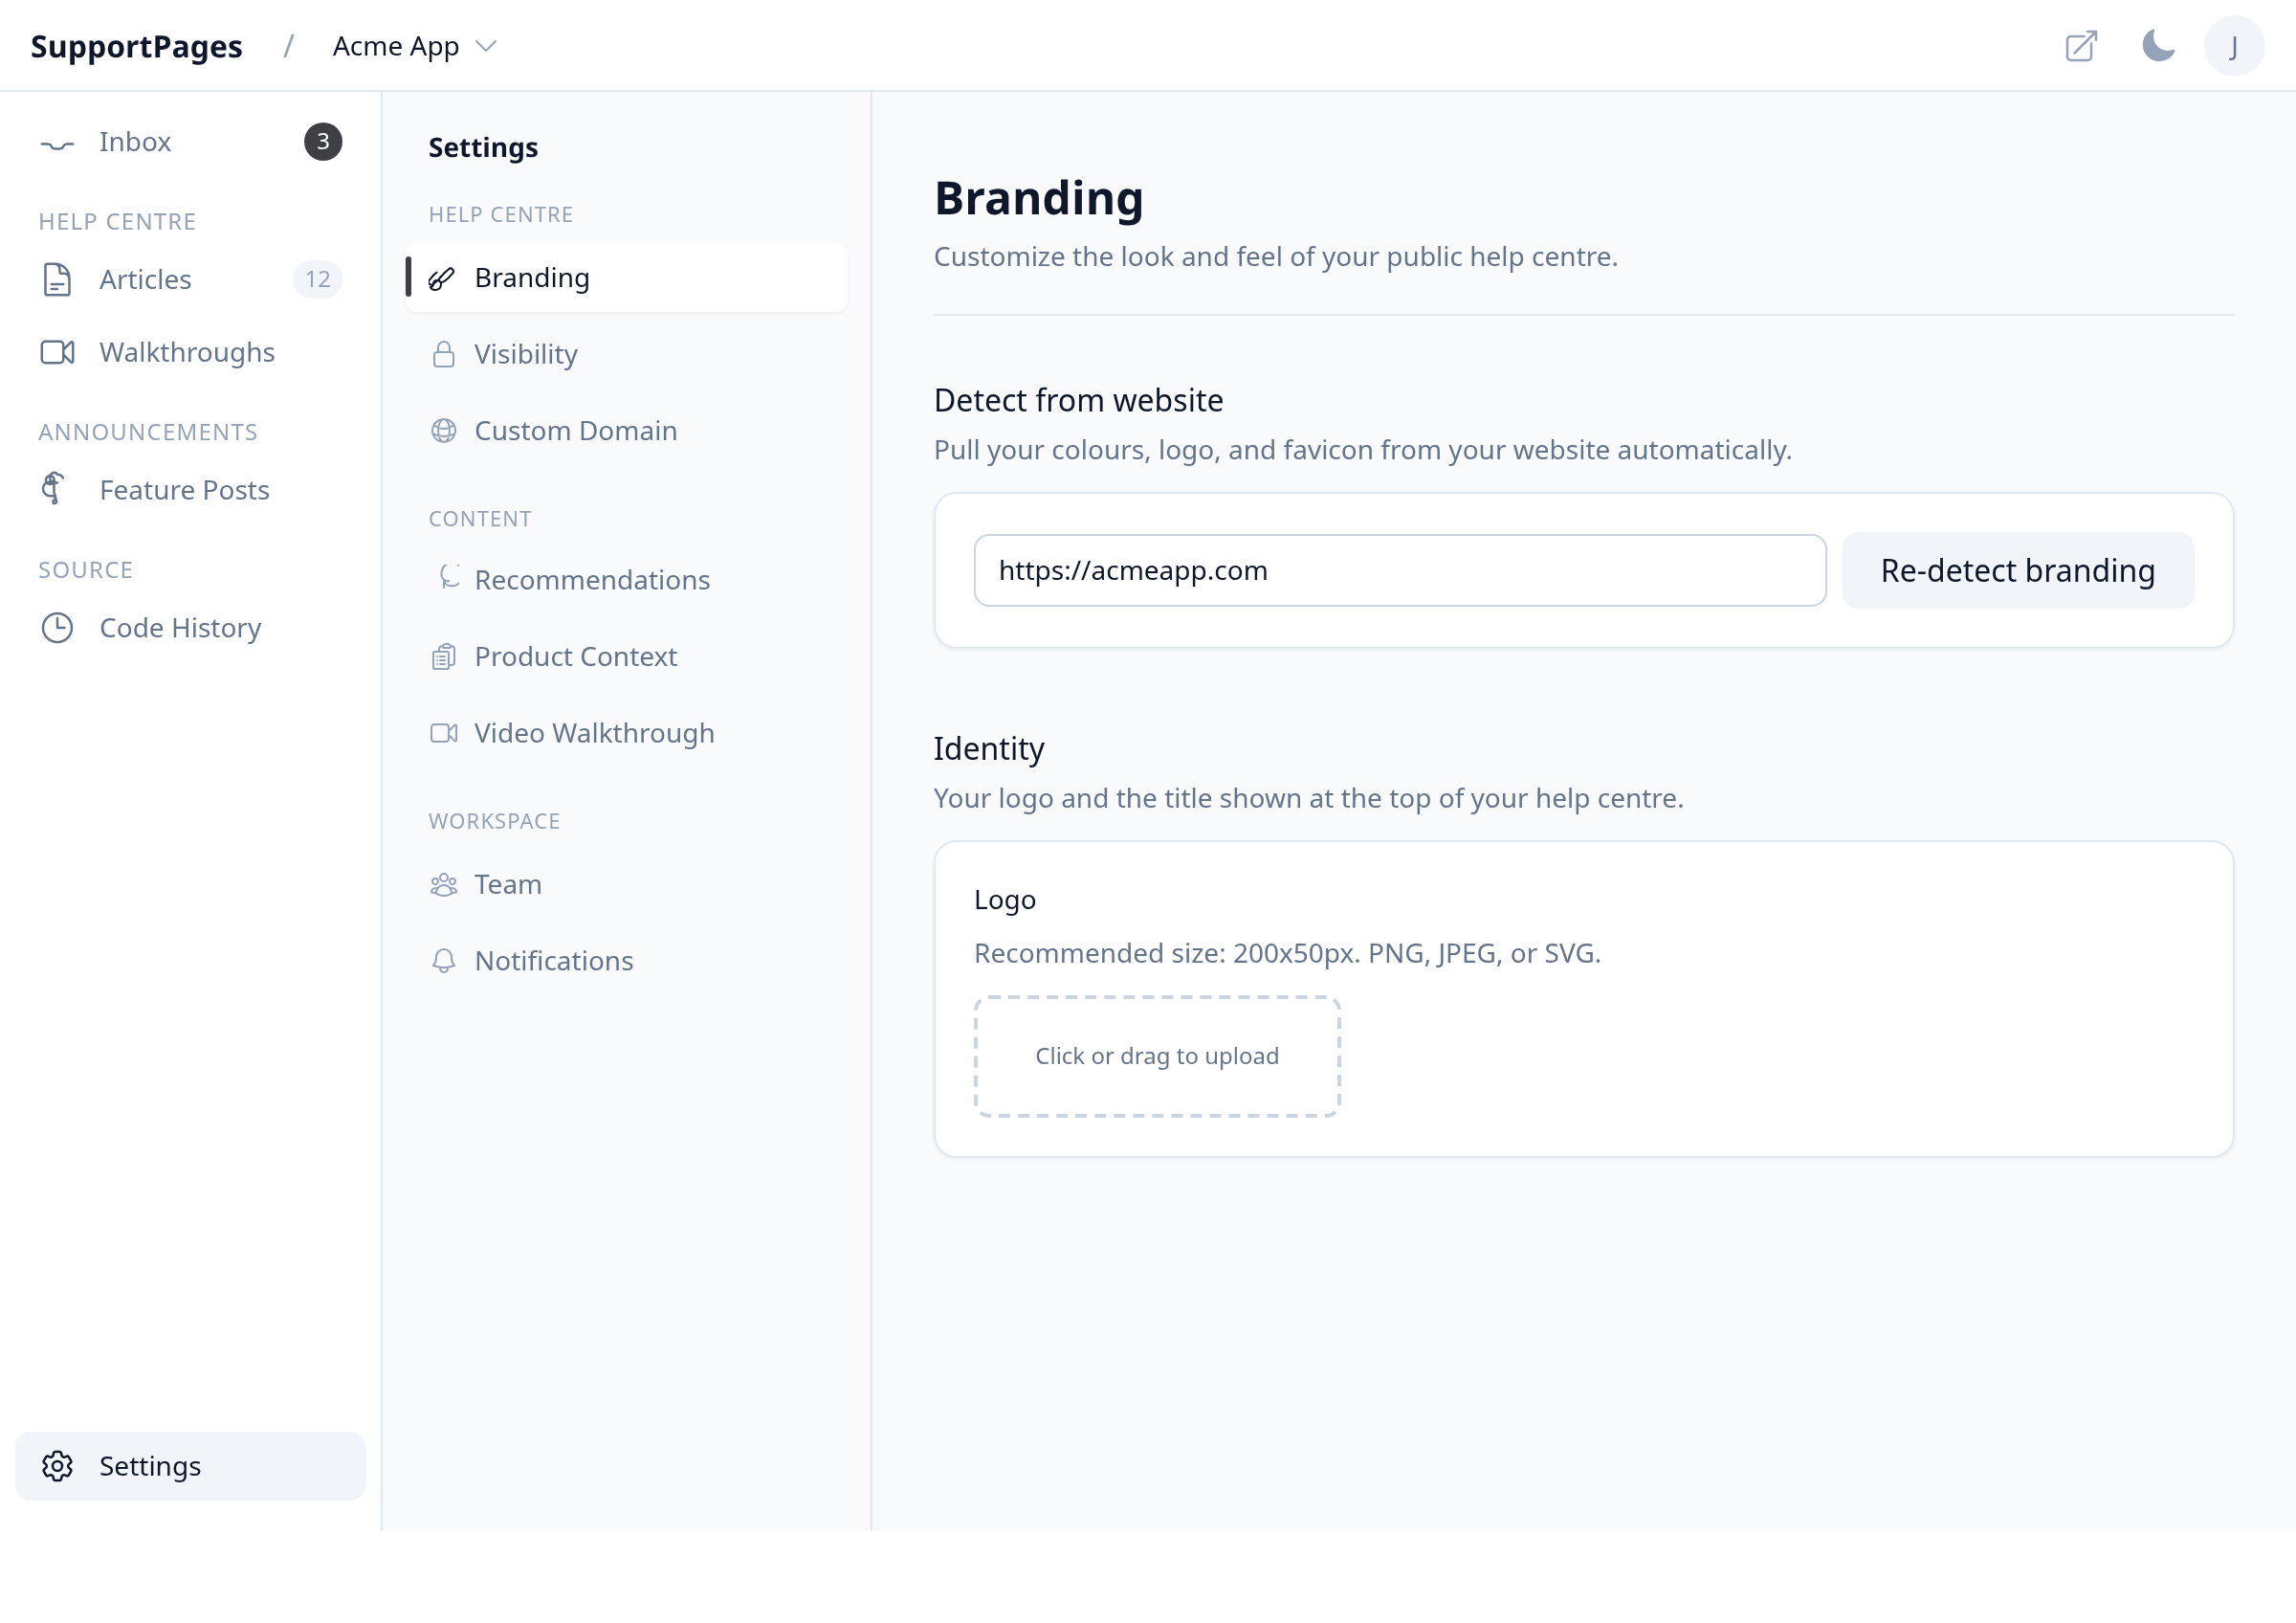Screen dimensions: 2296x1623
Task: Focus the website URL input field
Action: click(x=1400, y=570)
